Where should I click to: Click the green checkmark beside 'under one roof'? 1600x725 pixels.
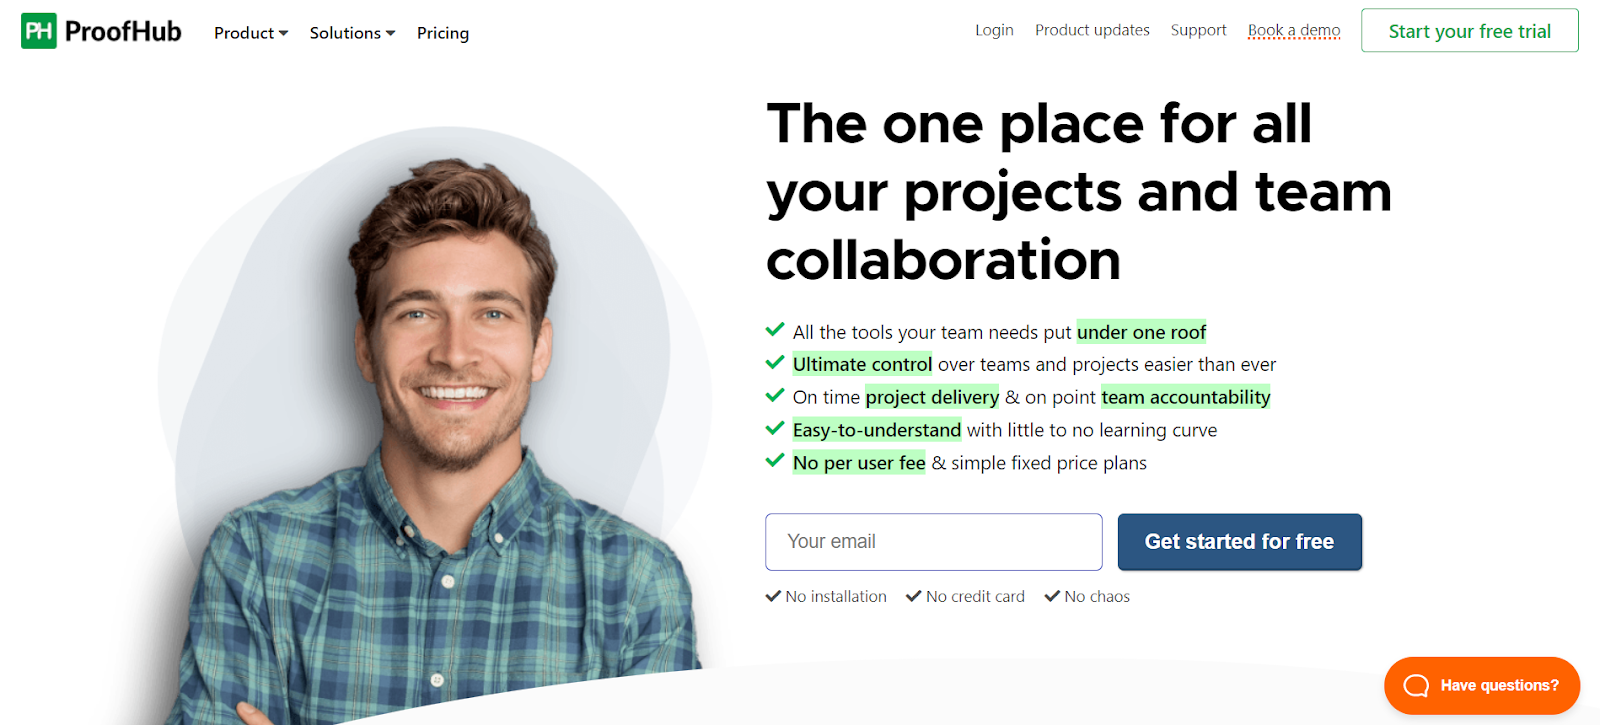775,329
